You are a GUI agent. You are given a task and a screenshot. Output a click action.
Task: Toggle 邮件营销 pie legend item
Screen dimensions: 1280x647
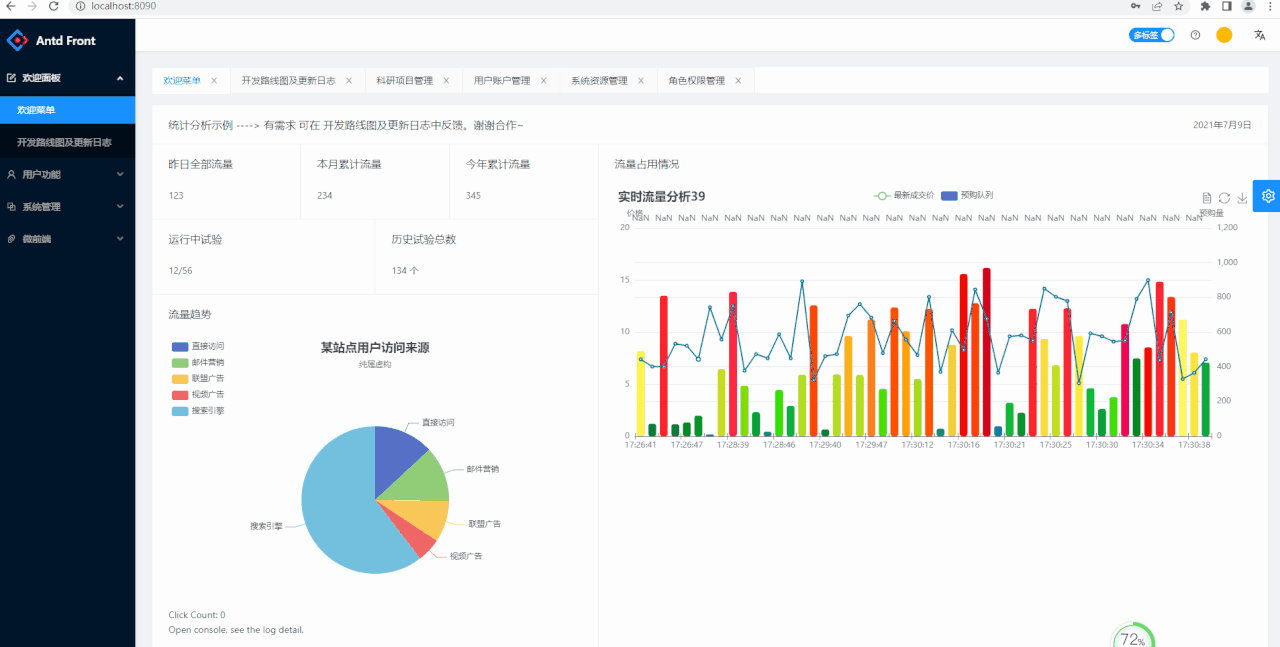pos(199,362)
